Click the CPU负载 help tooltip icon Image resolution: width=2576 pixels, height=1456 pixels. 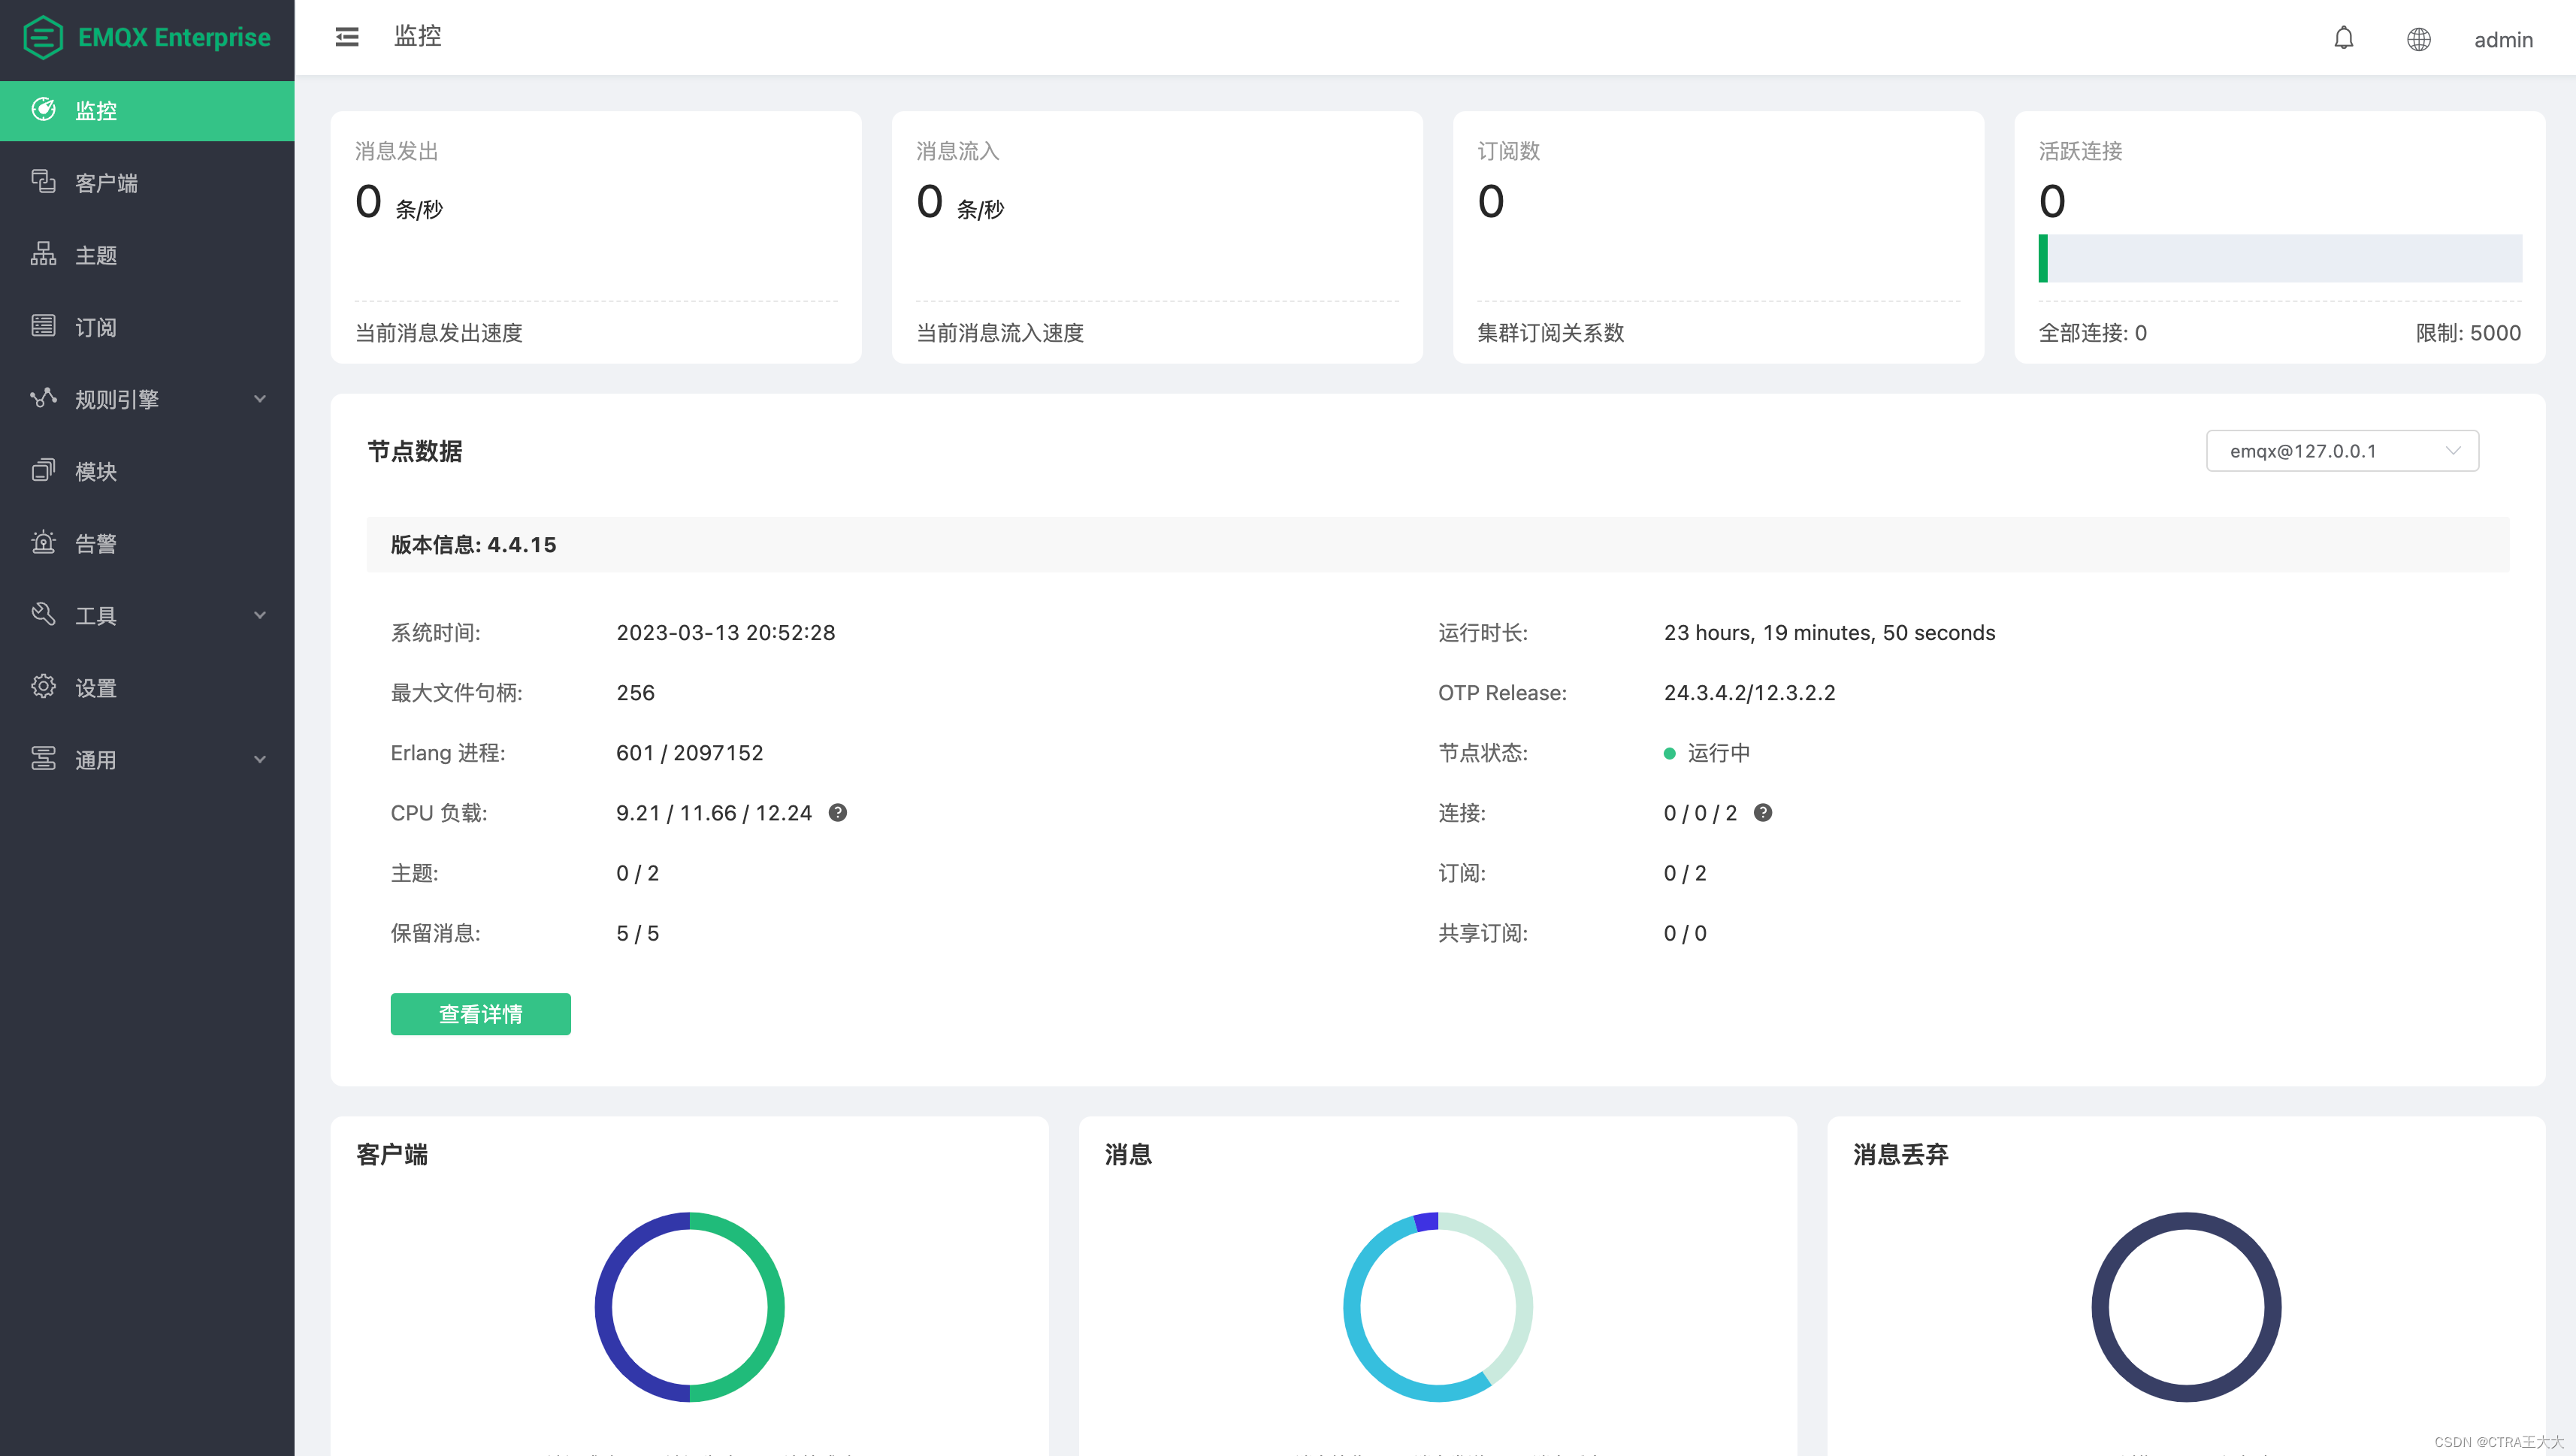pos(839,812)
